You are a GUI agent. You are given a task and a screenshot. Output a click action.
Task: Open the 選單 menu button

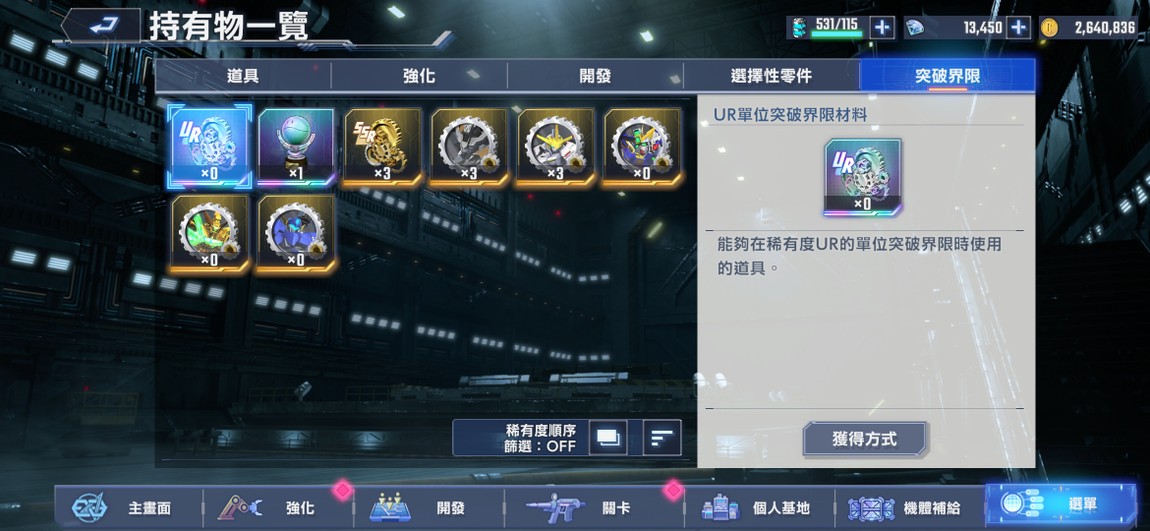pyautogui.click(x=1061, y=505)
